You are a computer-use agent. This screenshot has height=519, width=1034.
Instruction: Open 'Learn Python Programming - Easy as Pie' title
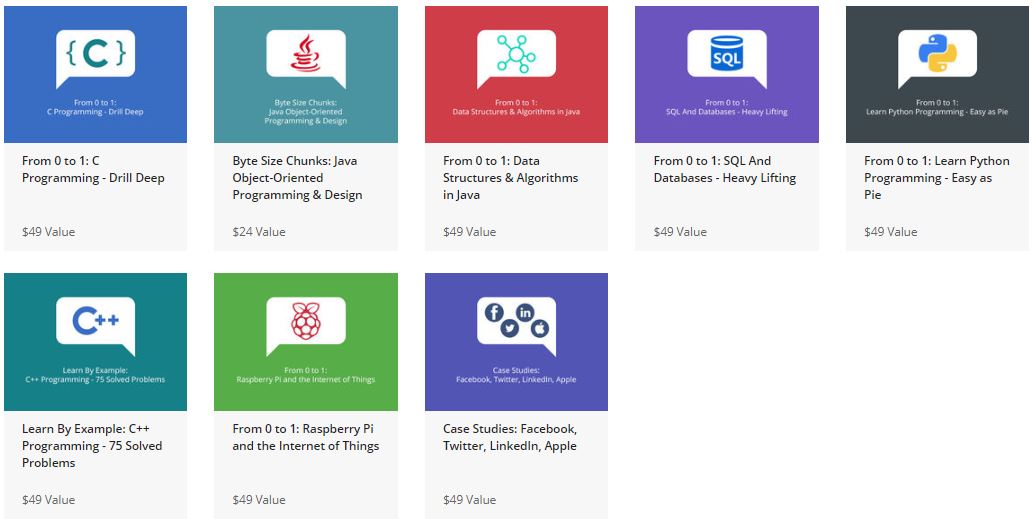click(936, 178)
